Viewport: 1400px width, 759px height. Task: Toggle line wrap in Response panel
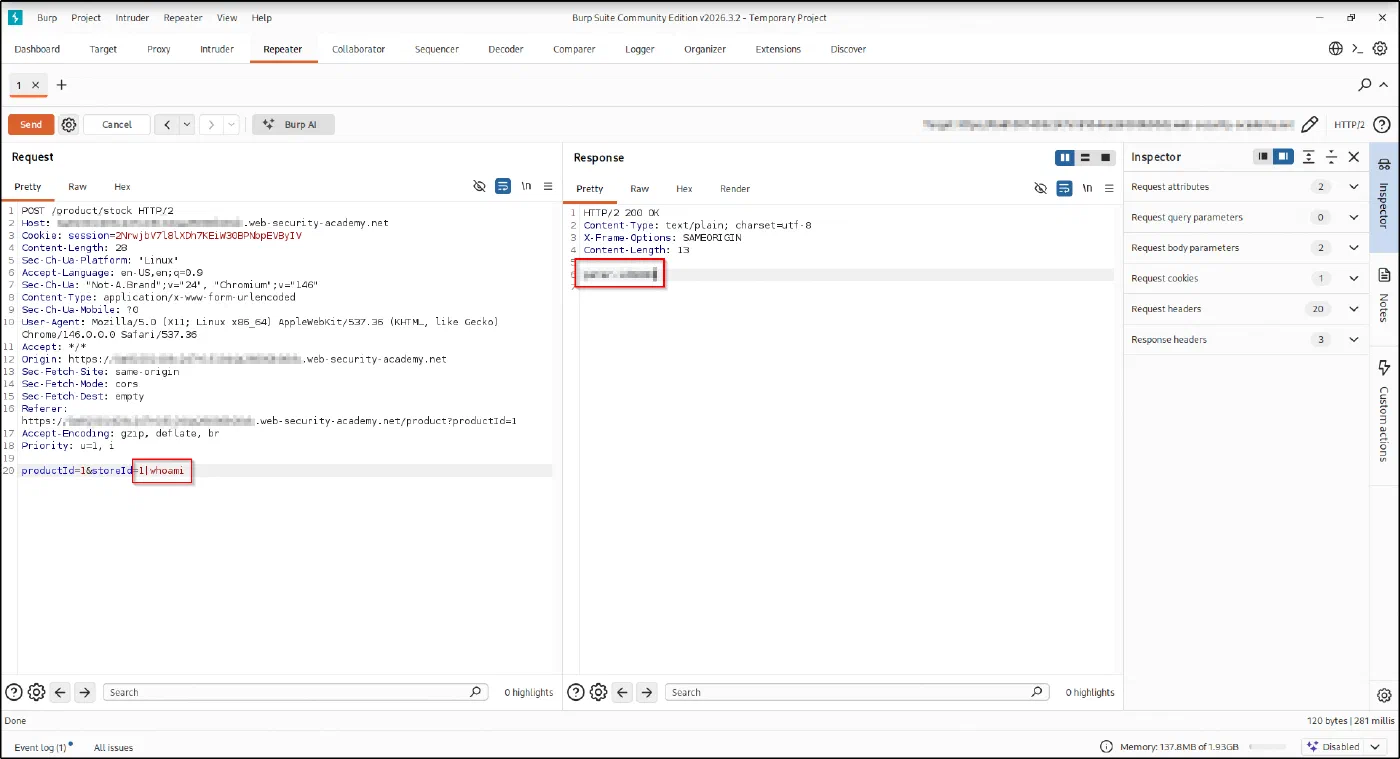[x=1065, y=188]
